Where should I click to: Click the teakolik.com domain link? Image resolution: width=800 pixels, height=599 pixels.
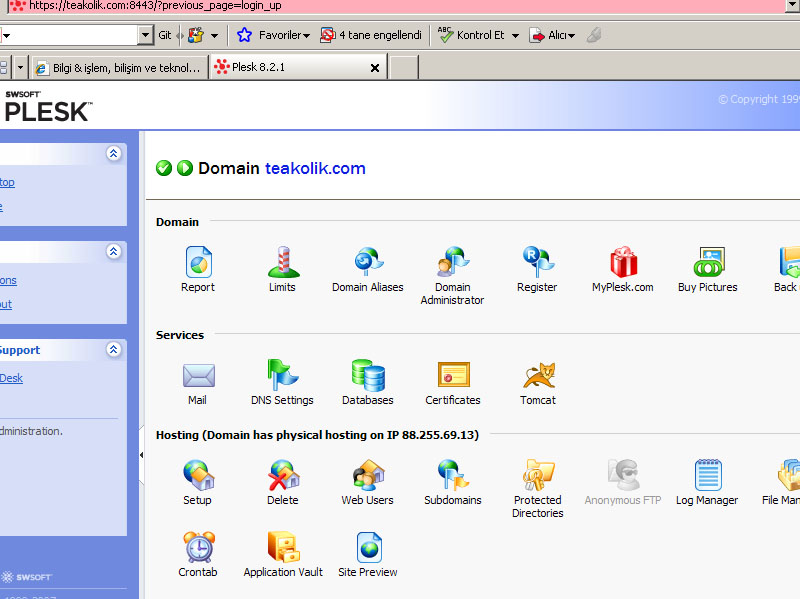315,168
